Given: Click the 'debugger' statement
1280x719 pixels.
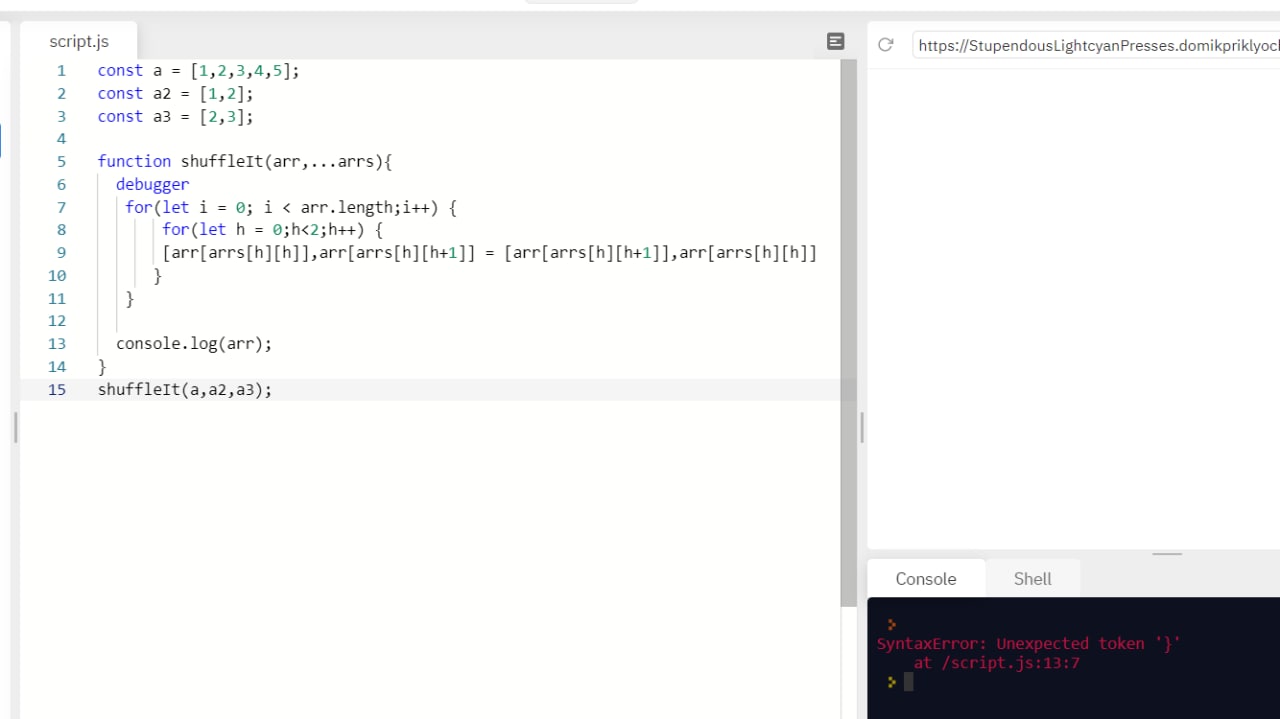Looking at the screenshot, I should pos(152,184).
